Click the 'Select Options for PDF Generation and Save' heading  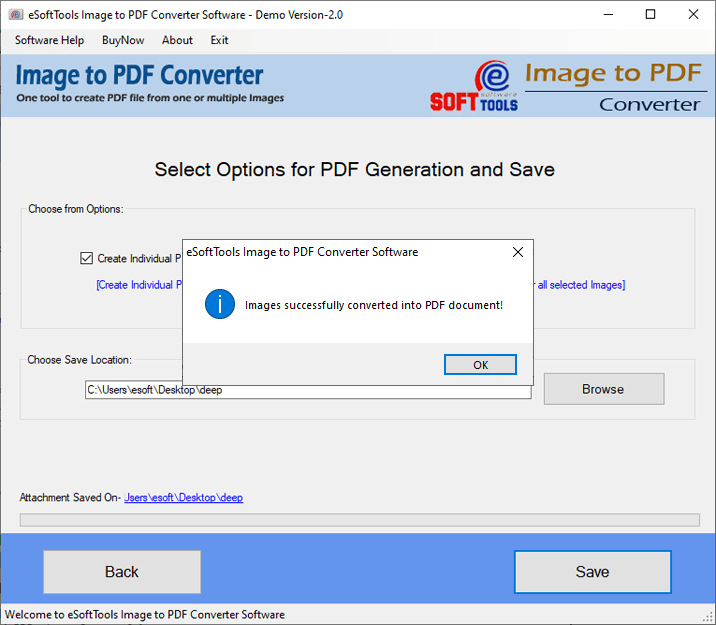point(354,170)
